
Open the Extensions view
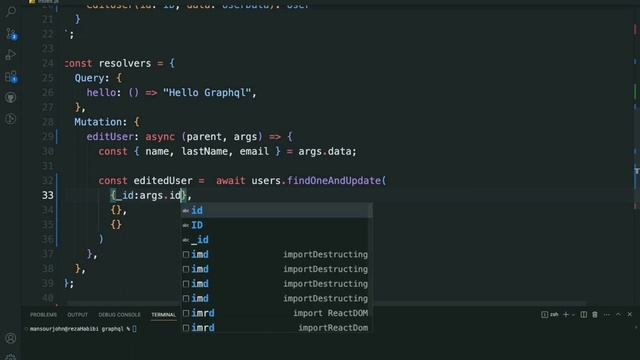pos(11,76)
